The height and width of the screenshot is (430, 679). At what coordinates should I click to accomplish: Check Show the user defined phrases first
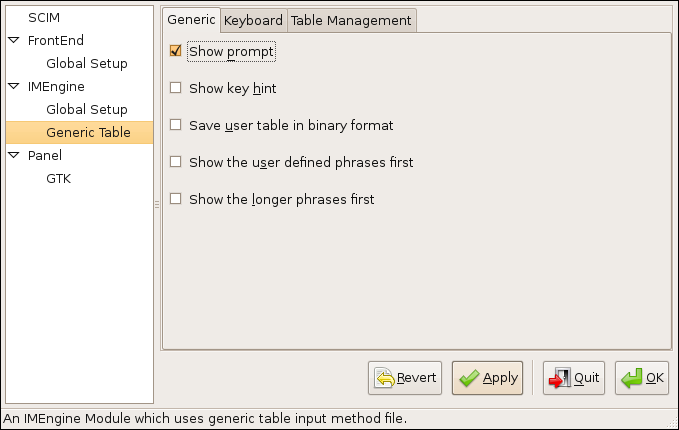coord(176,162)
